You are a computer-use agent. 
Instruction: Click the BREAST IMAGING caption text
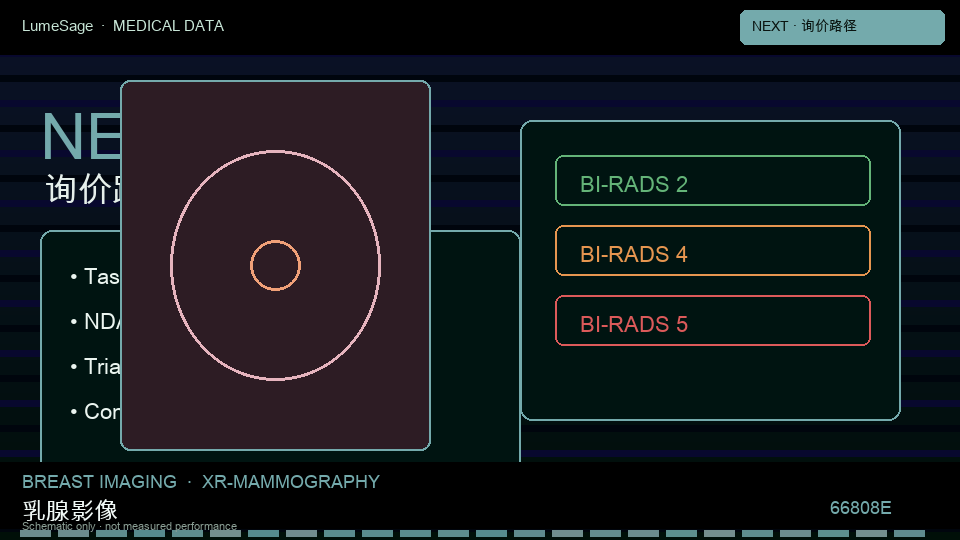tap(99, 482)
